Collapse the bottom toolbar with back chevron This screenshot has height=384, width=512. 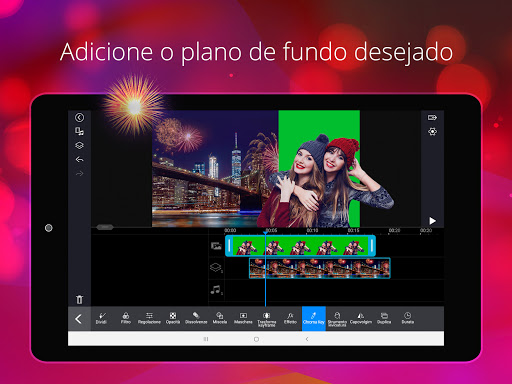coord(79,319)
